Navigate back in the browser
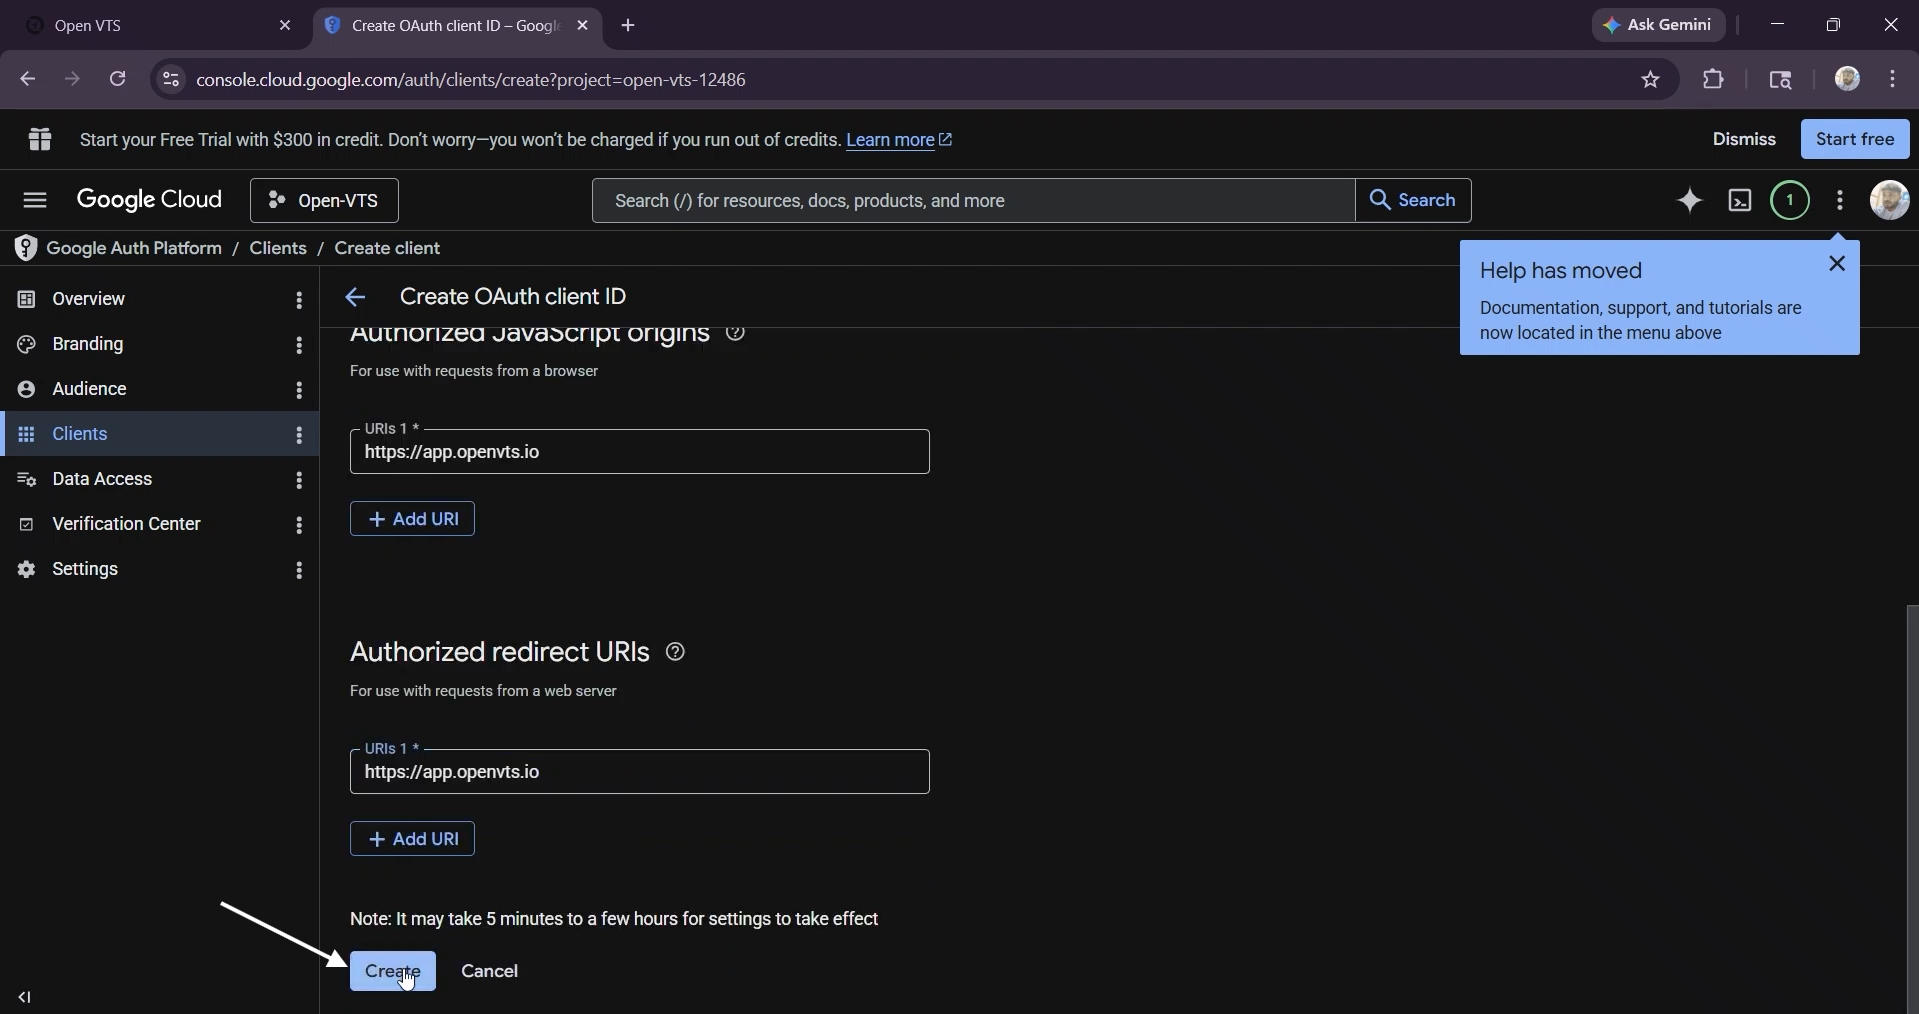Screen dimensions: 1919x1014 tap(27, 79)
